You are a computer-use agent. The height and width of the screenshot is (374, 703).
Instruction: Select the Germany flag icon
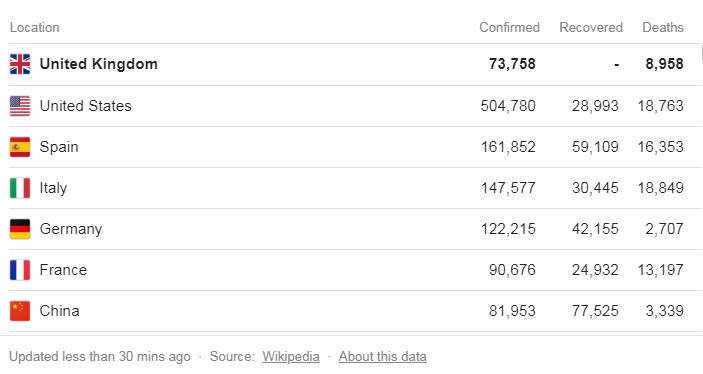pos(20,229)
